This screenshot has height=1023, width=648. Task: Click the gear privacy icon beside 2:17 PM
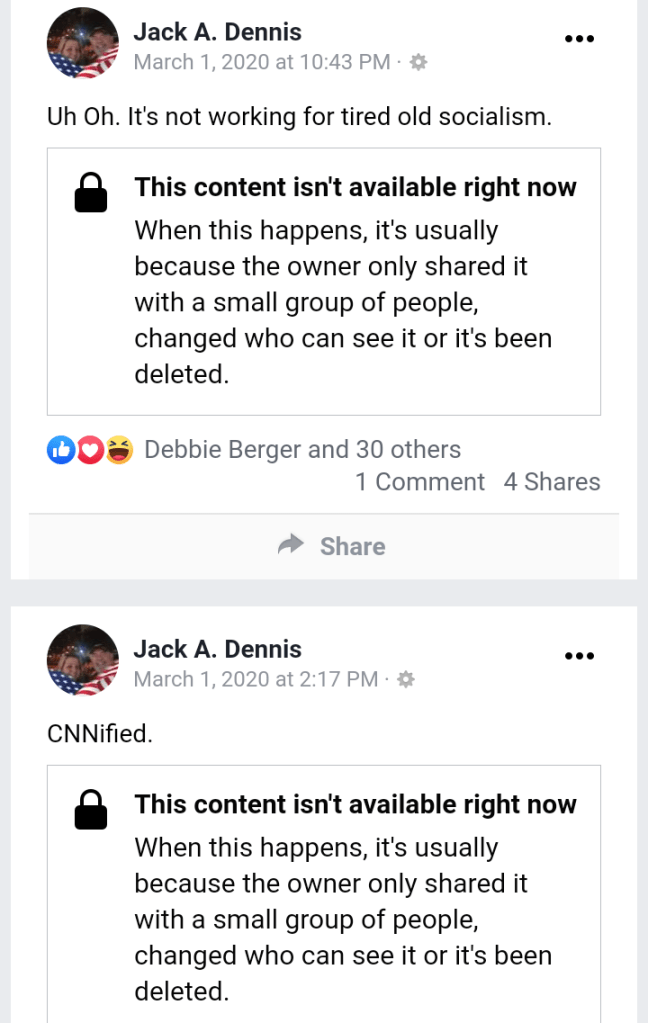405,680
